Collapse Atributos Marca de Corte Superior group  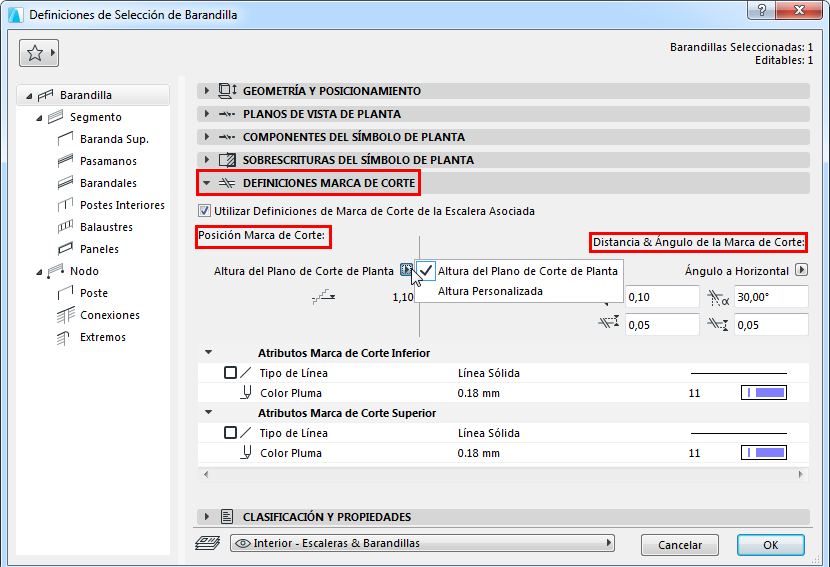(209, 412)
